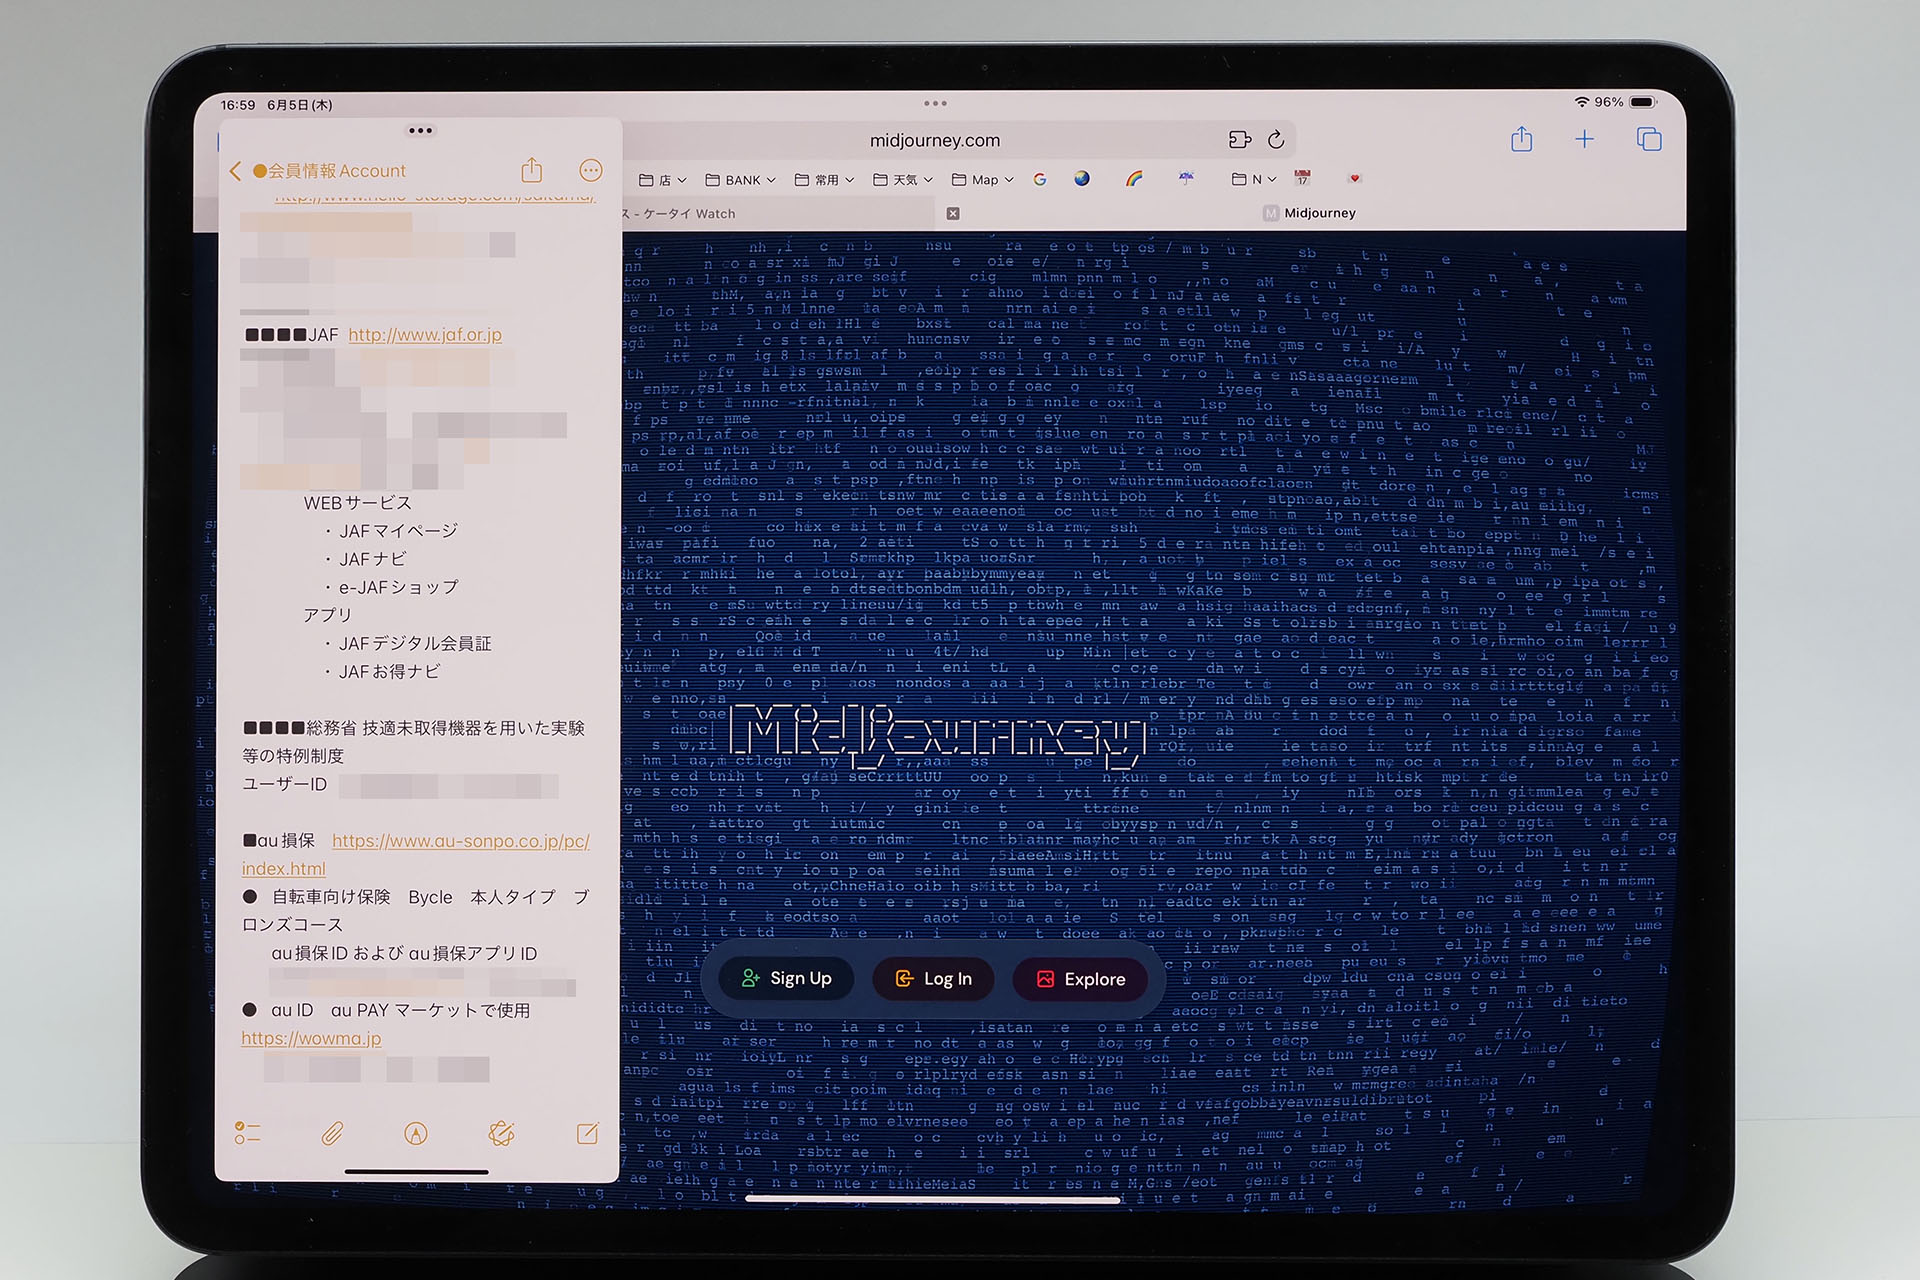Tap the checklist icon in Notes toolbar
Viewport: 1920px width, 1280px height.
(x=247, y=1133)
